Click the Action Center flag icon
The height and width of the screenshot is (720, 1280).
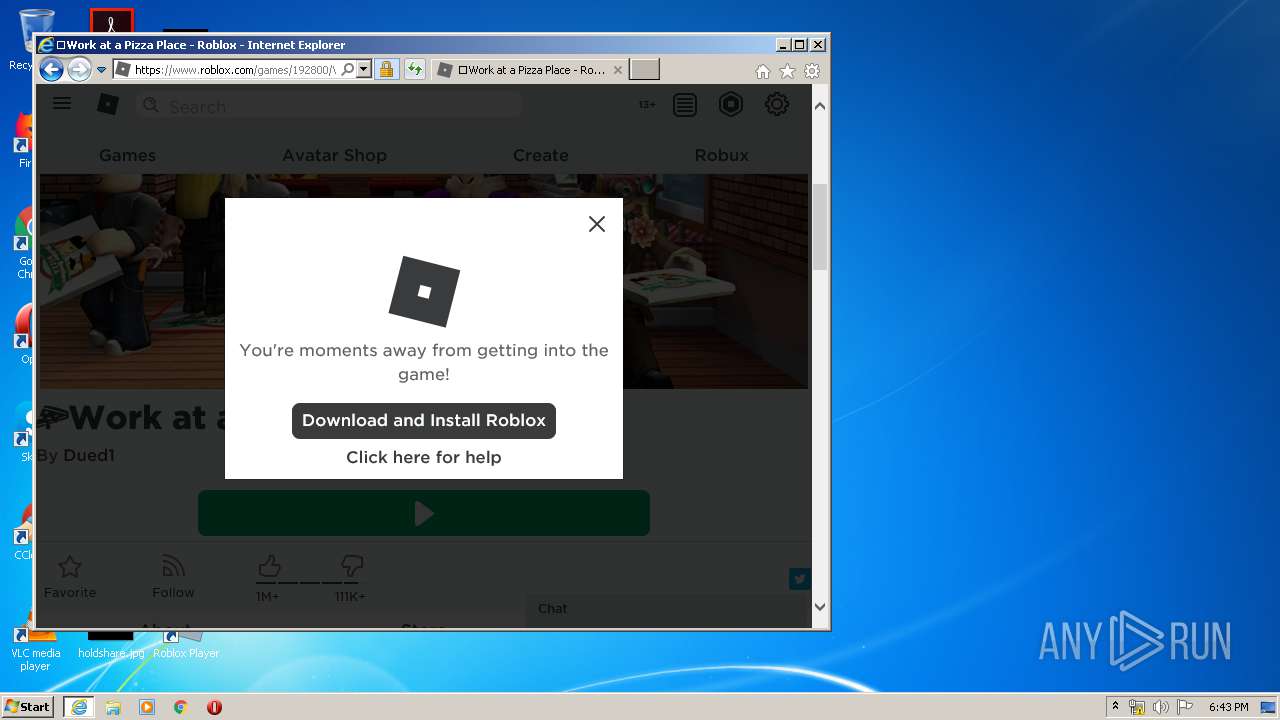[1185, 707]
